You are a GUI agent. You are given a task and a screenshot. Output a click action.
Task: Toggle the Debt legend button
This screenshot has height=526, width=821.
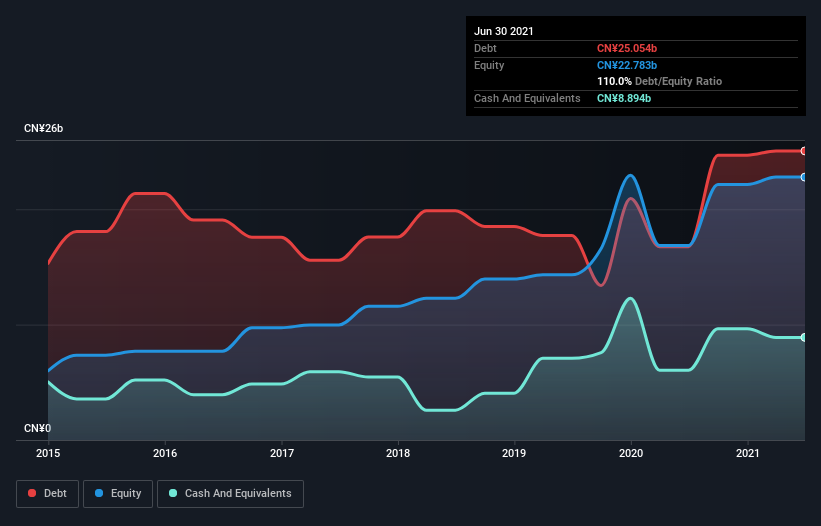click(x=48, y=494)
